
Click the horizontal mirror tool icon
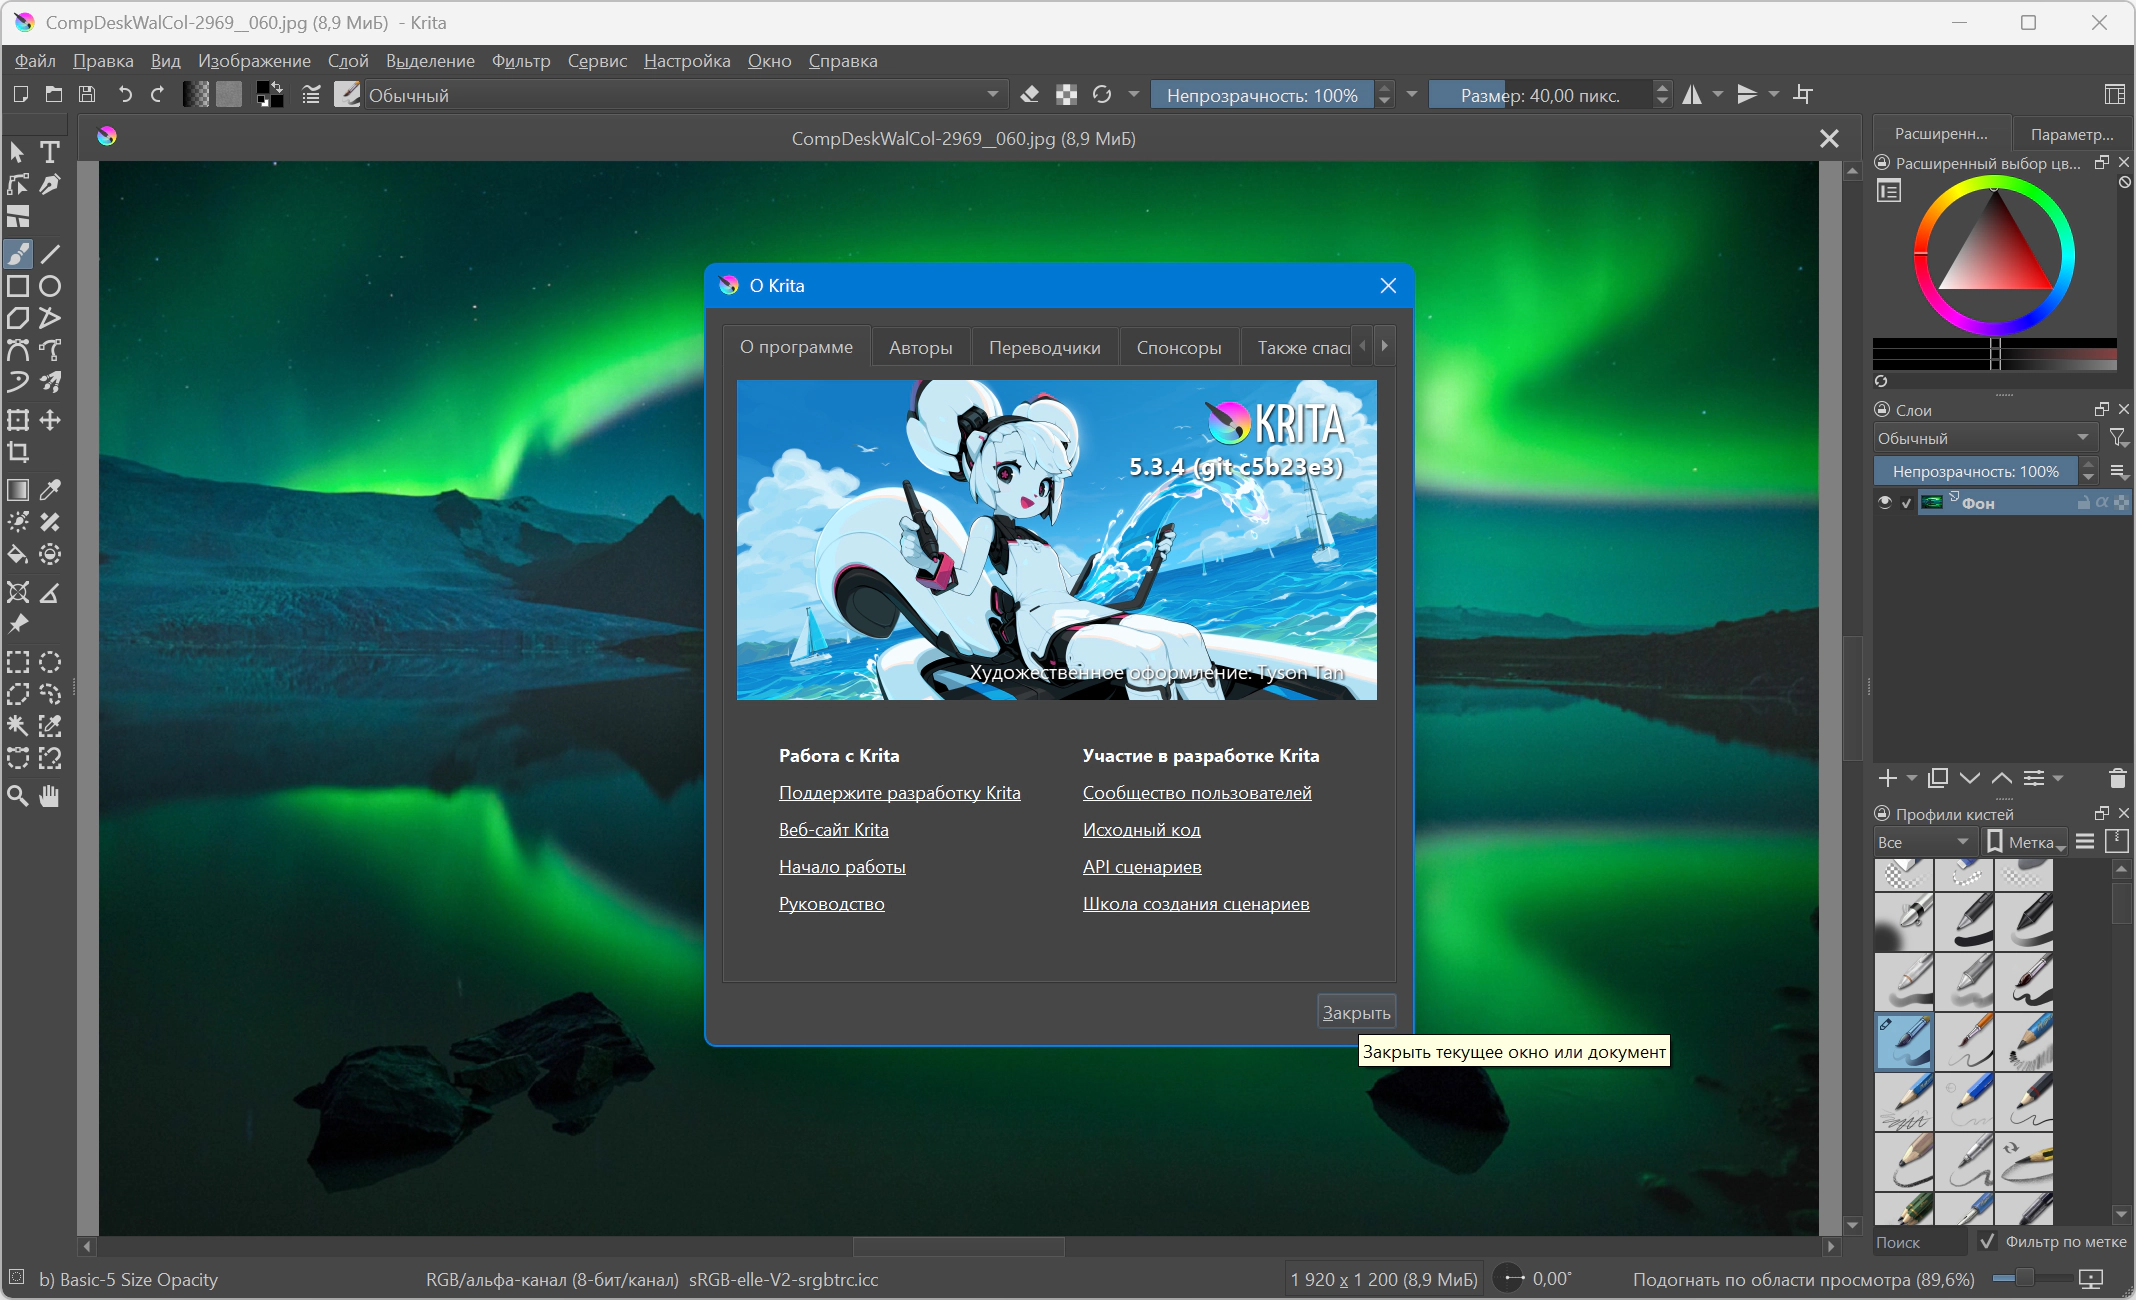(1692, 95)
